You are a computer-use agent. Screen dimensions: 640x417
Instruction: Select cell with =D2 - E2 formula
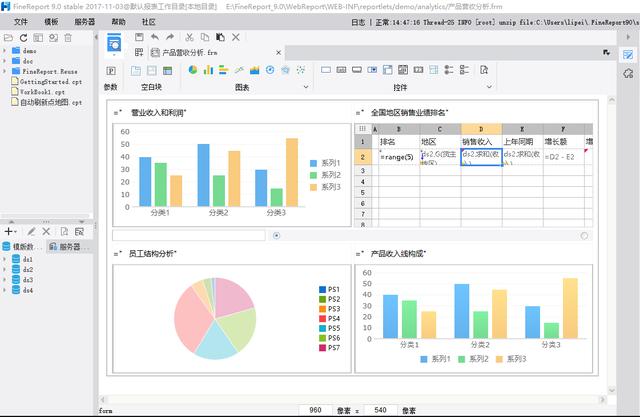(x=564, y=157)
